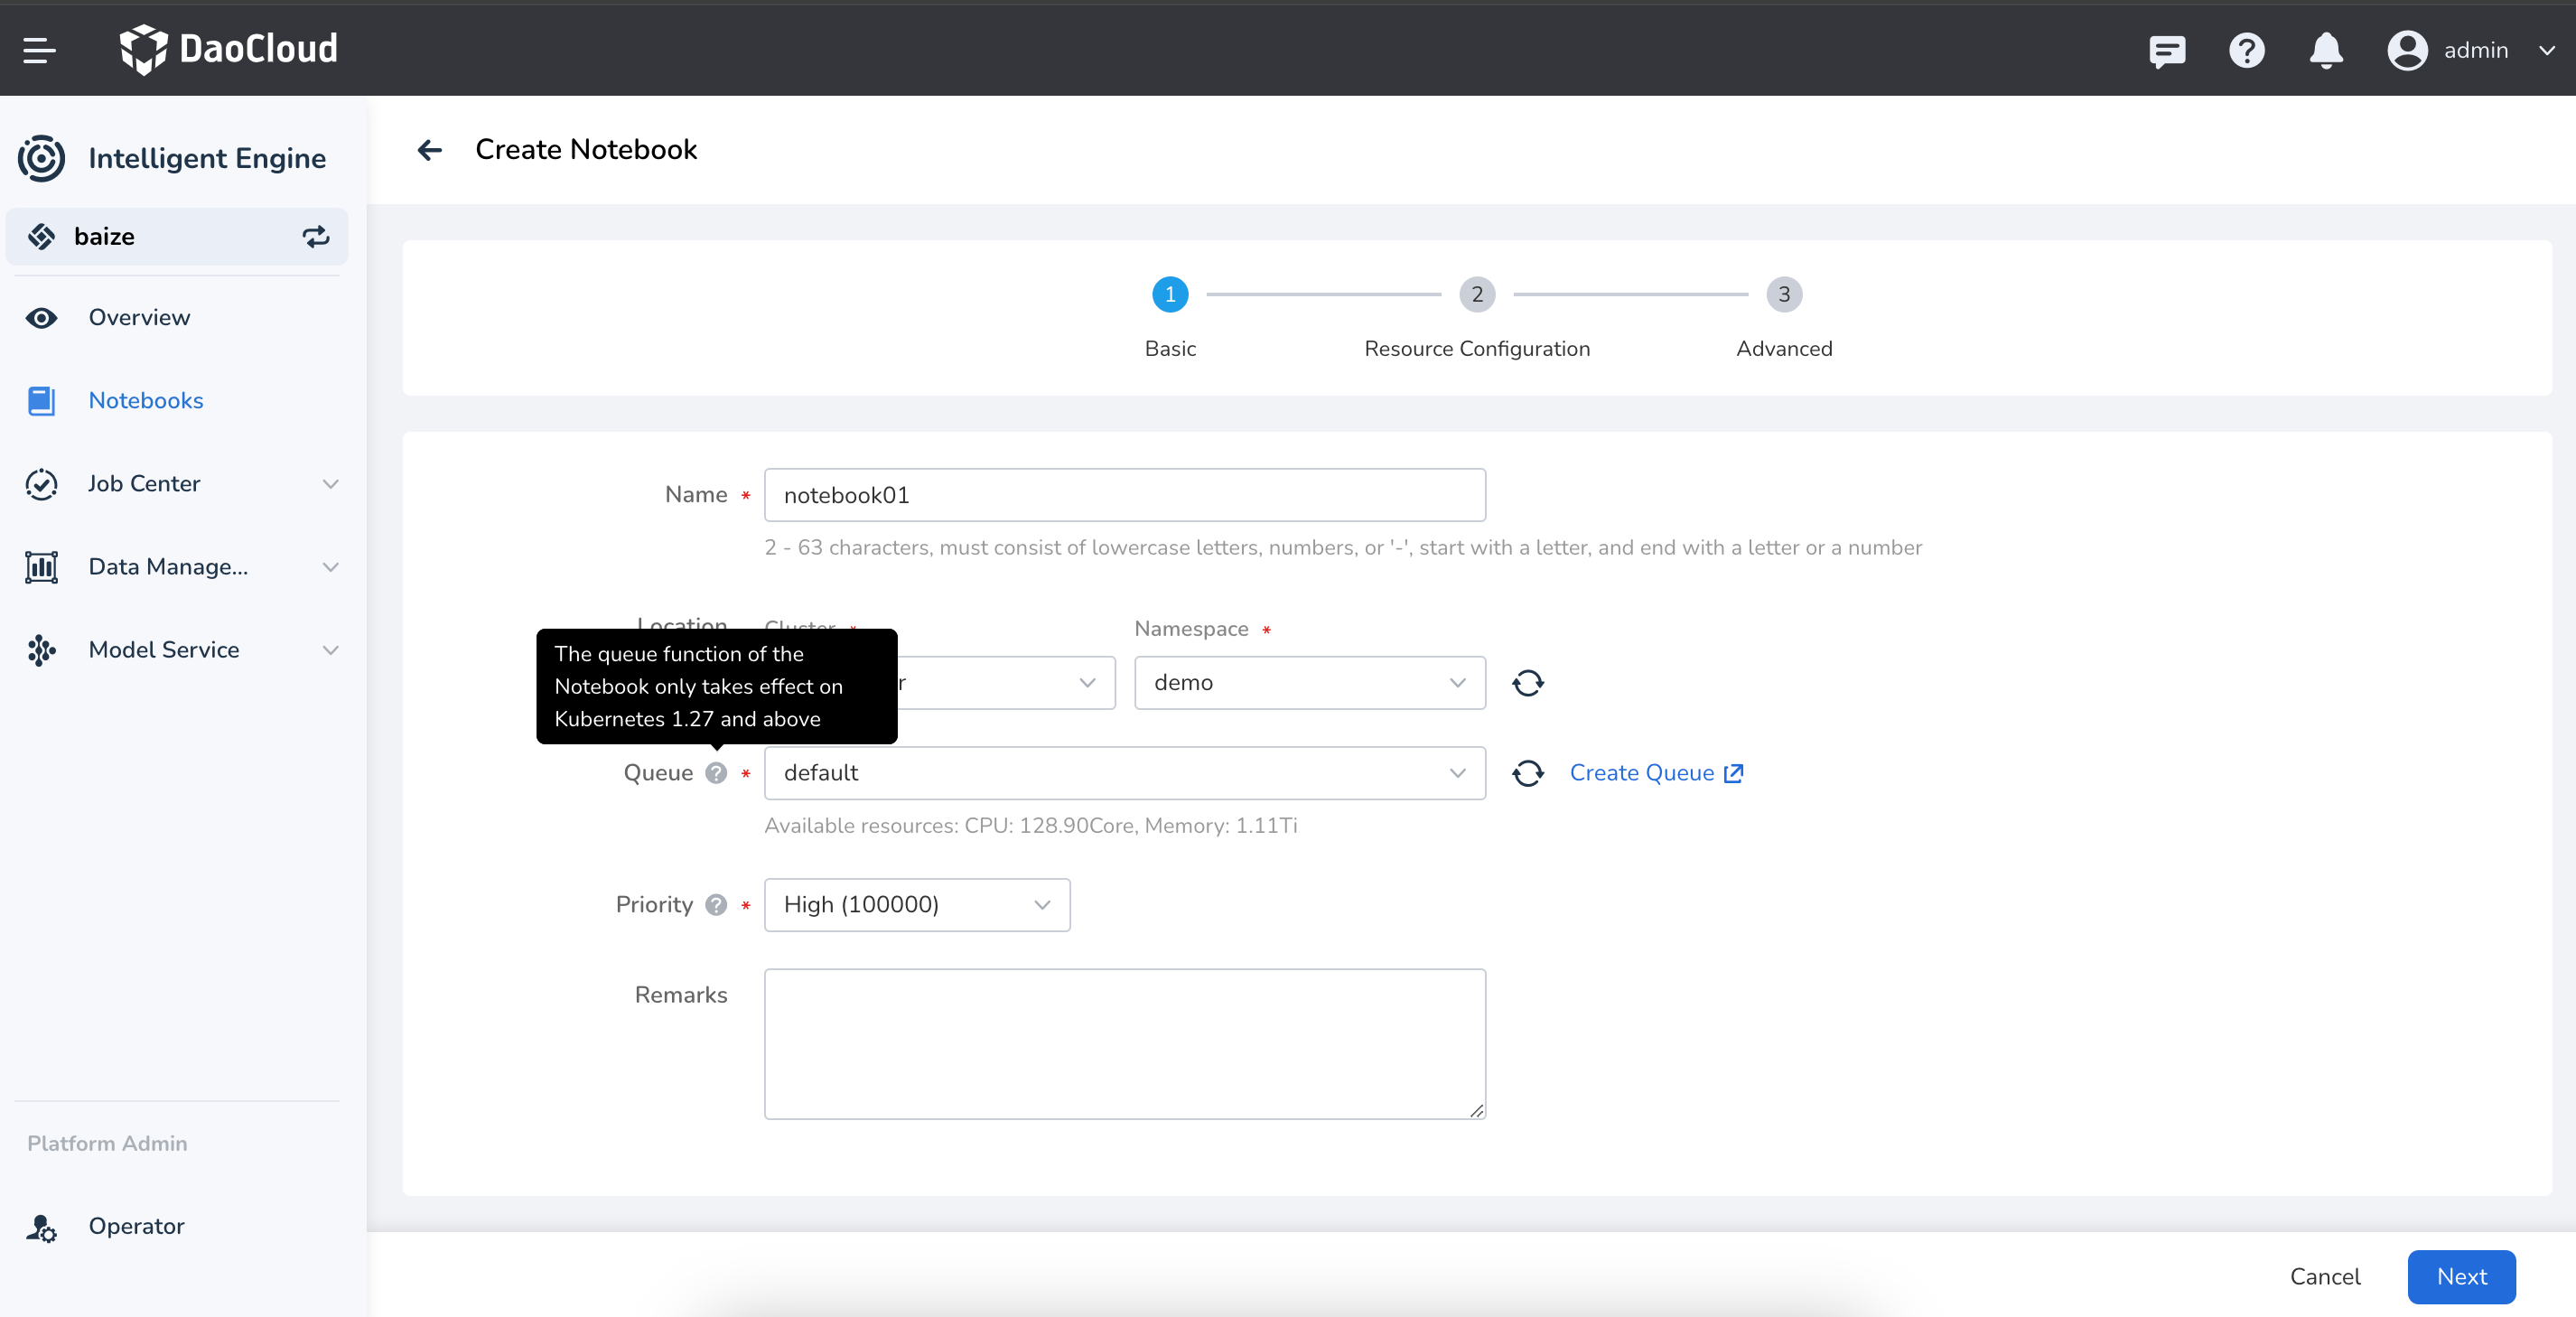Open the Priority High dropdown
Screen dimensions: 2576x1317
(916, 905)
